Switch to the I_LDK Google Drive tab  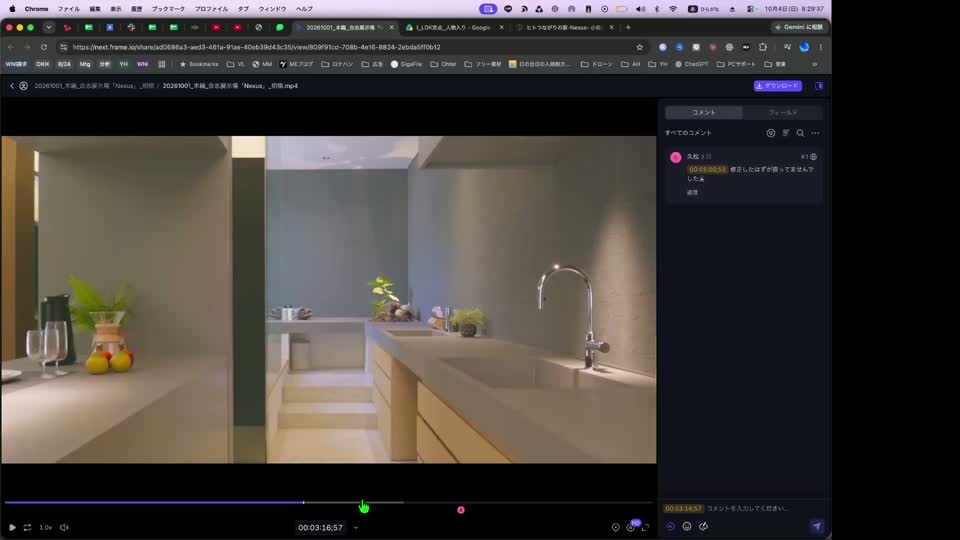pos(452,28)
